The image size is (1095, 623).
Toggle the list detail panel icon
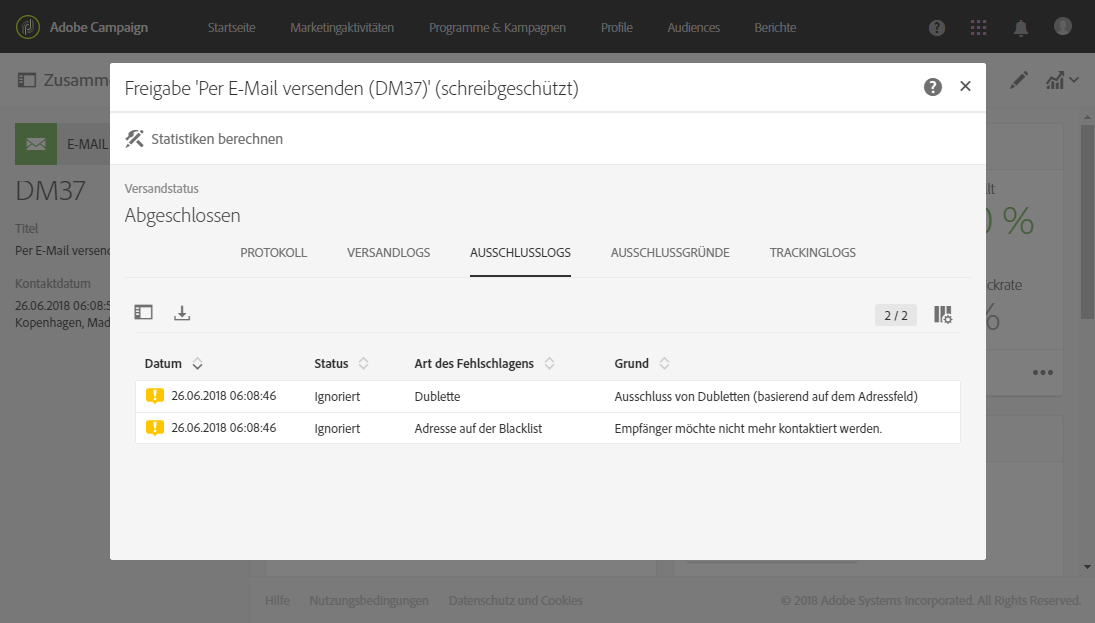point(144,313)
